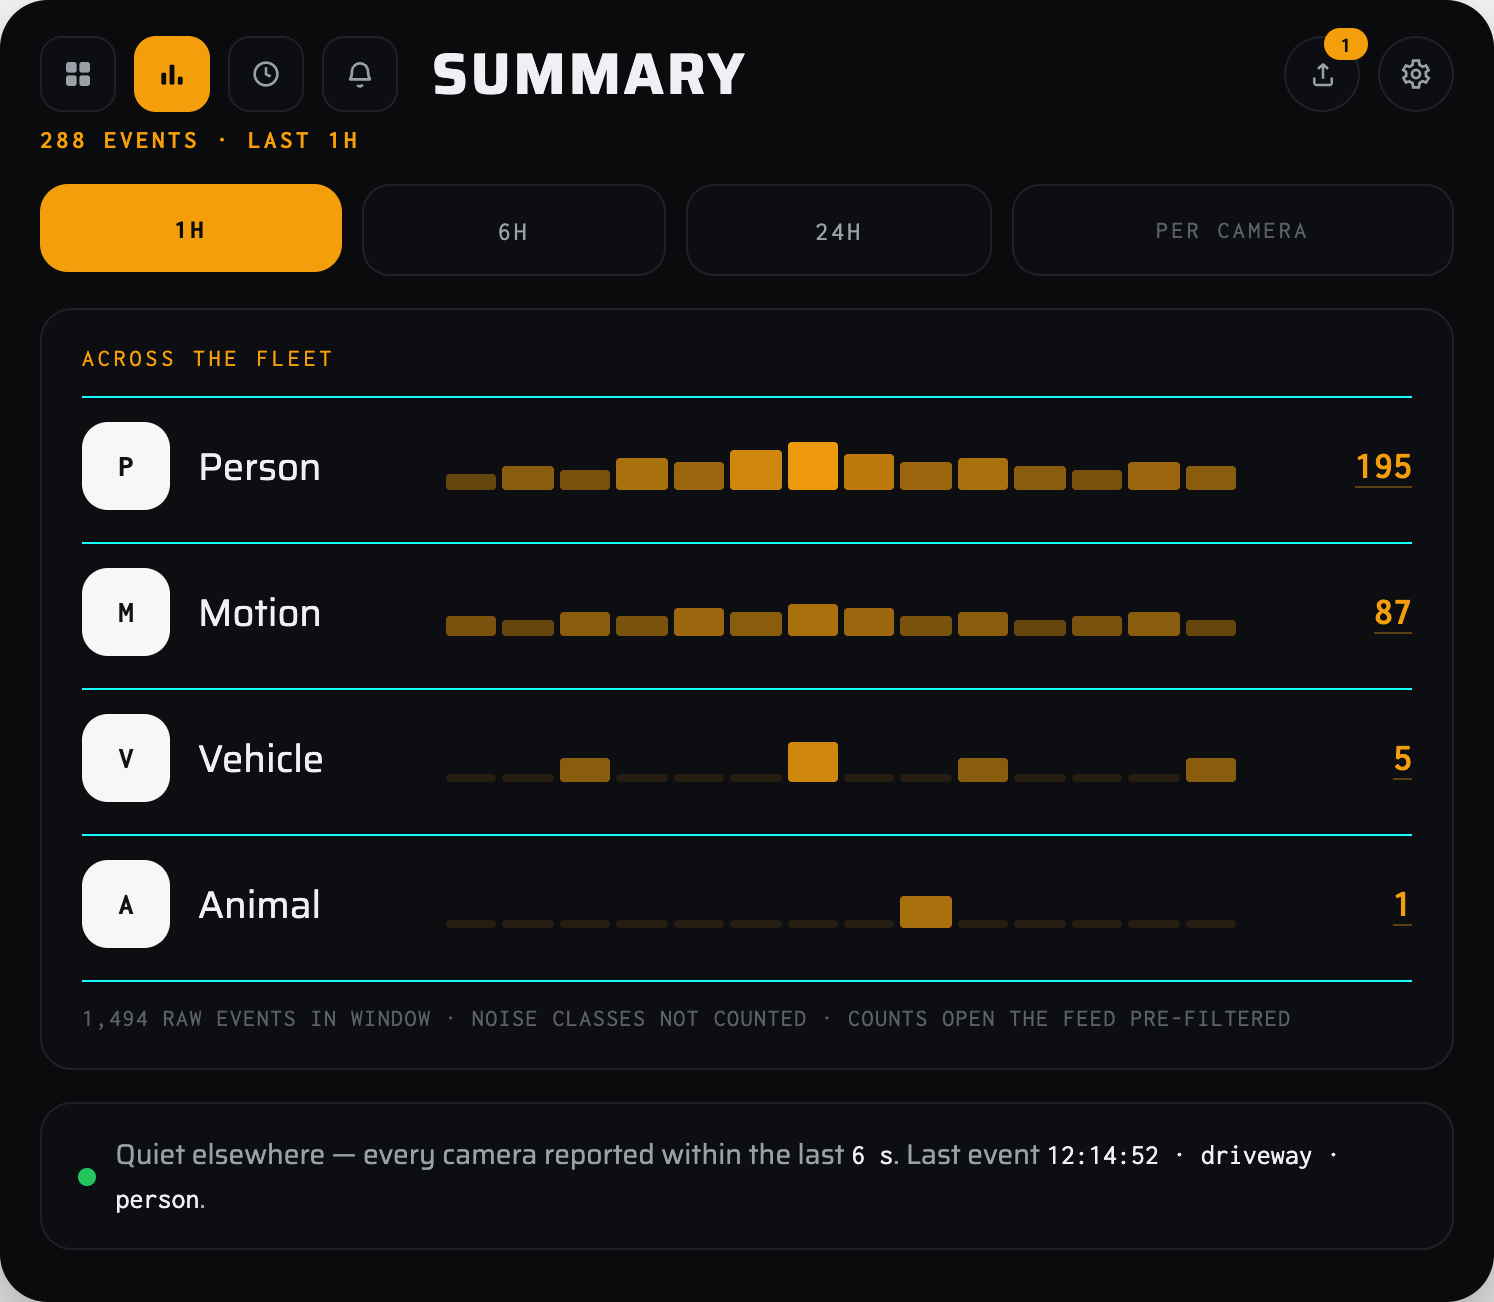
Task: Click the A badge for Animal
Action: (x=126, y=904)
